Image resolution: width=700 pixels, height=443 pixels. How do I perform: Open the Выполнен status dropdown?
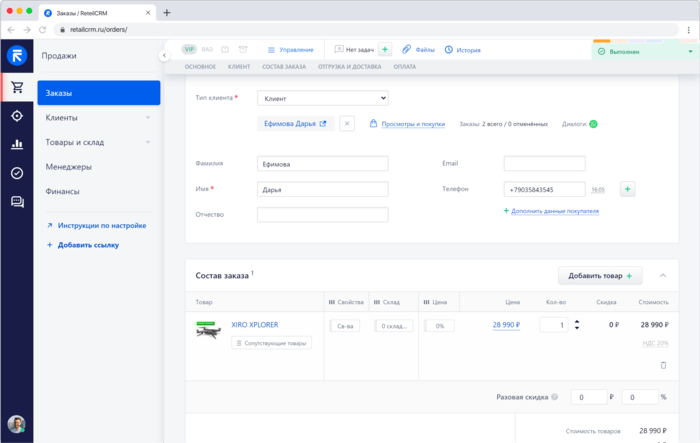click(x=645, y=51)
